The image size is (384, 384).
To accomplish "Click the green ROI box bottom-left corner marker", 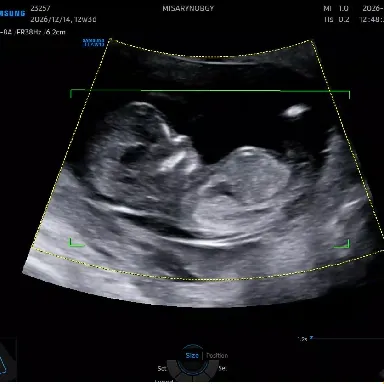I will pos(76,243).
